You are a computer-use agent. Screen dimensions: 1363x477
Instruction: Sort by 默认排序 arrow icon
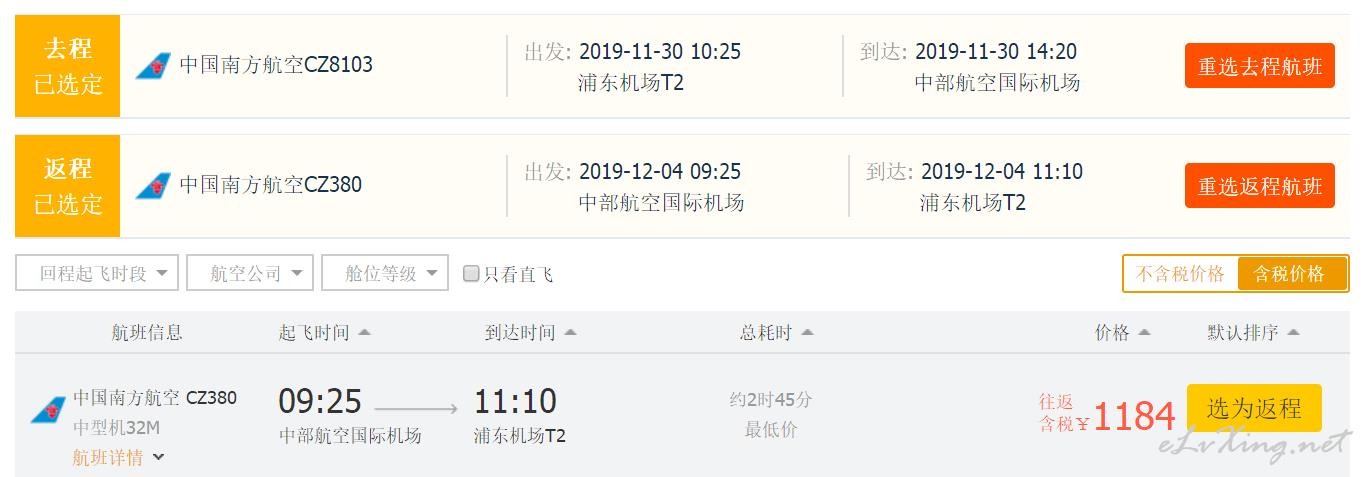[1293, 332]
